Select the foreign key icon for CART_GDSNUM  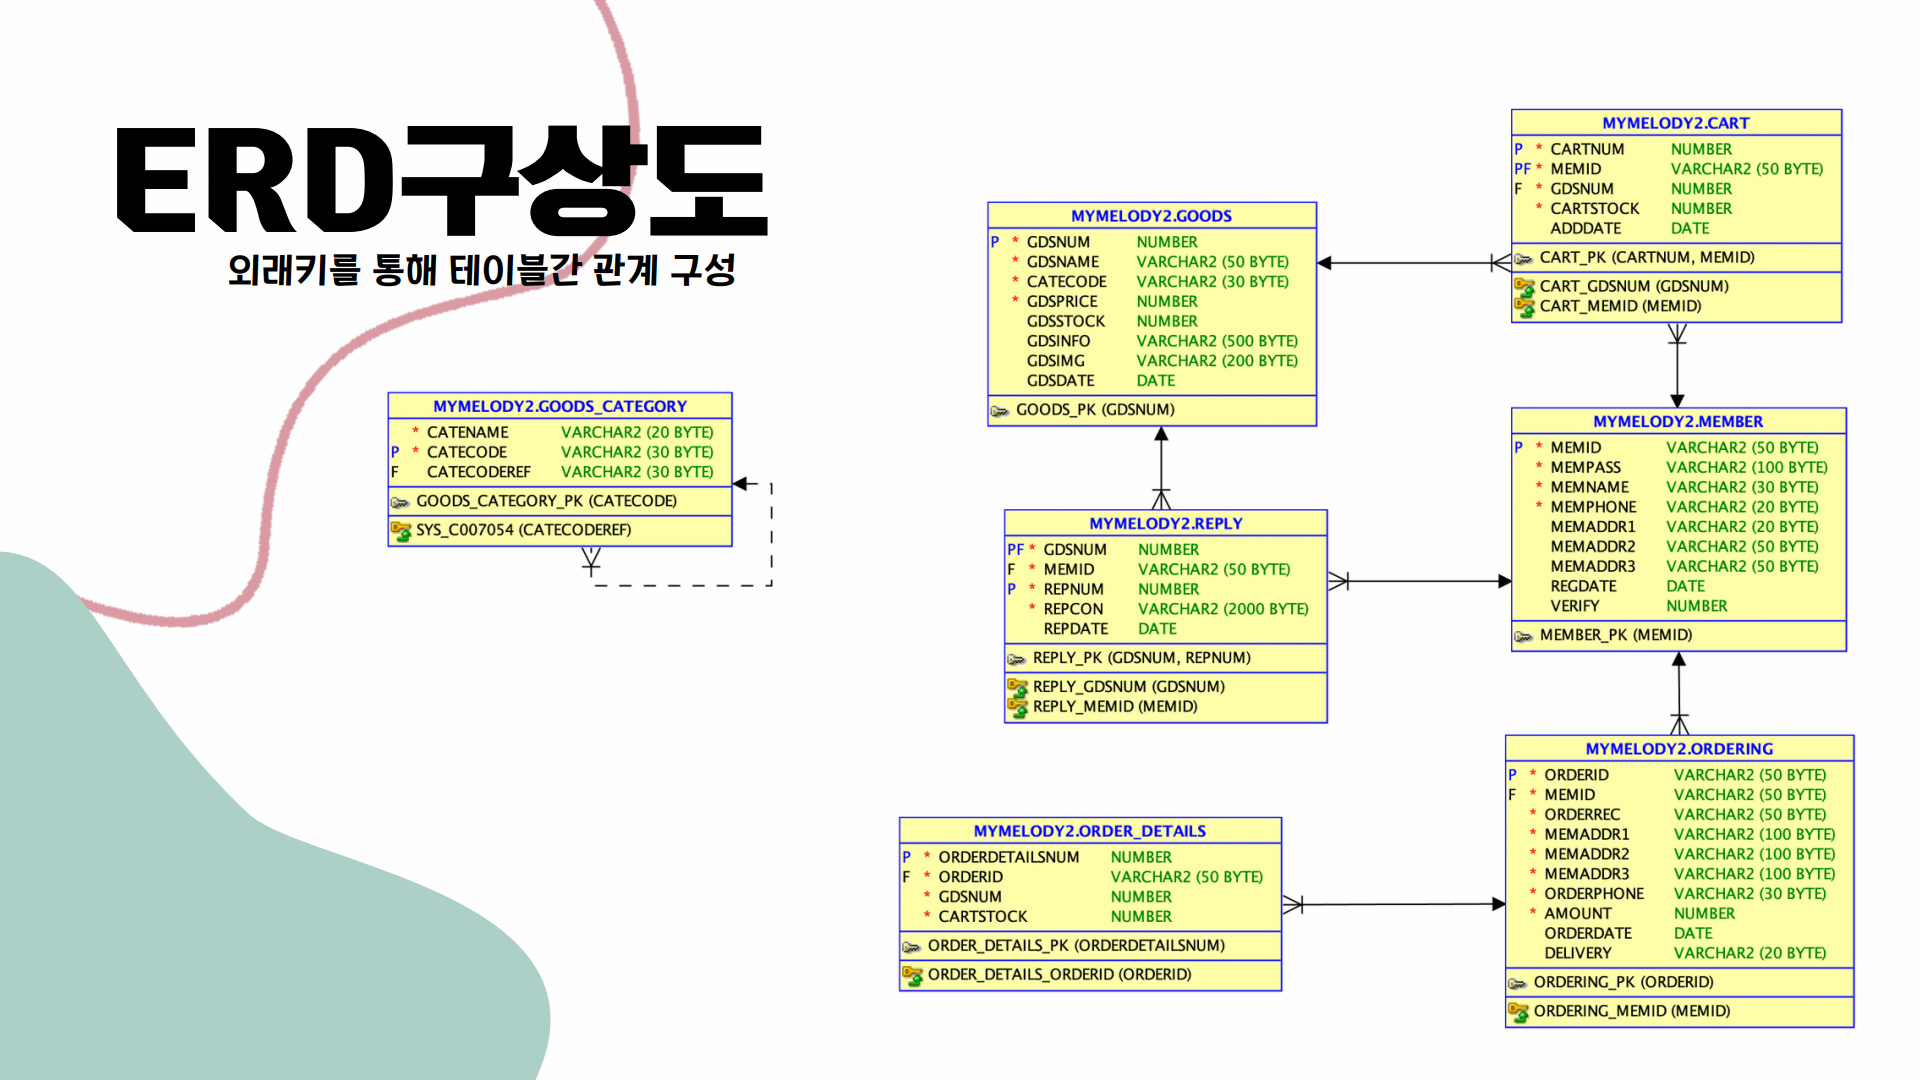[1523, 286]
